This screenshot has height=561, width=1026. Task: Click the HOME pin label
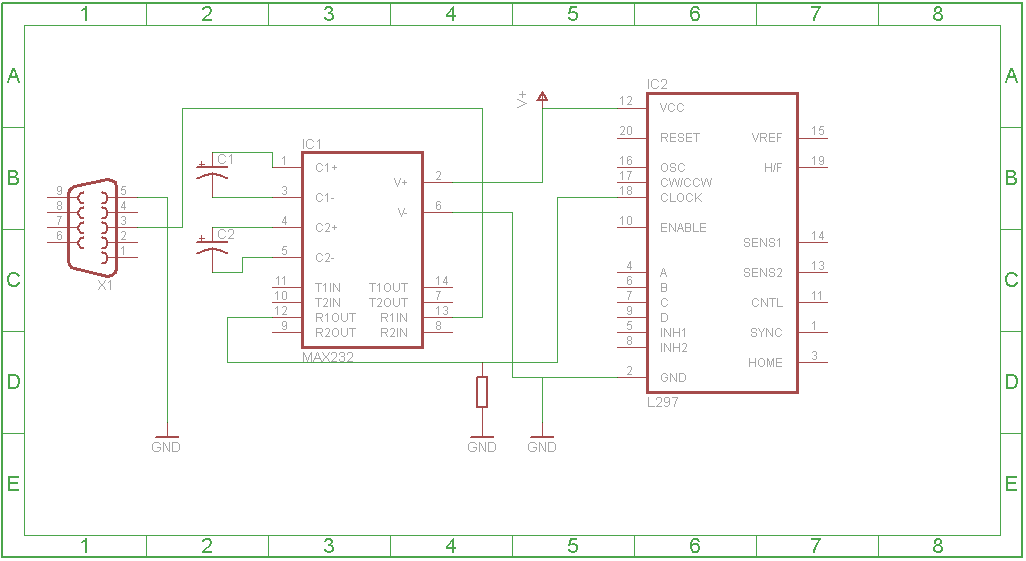tap(765, 363)
